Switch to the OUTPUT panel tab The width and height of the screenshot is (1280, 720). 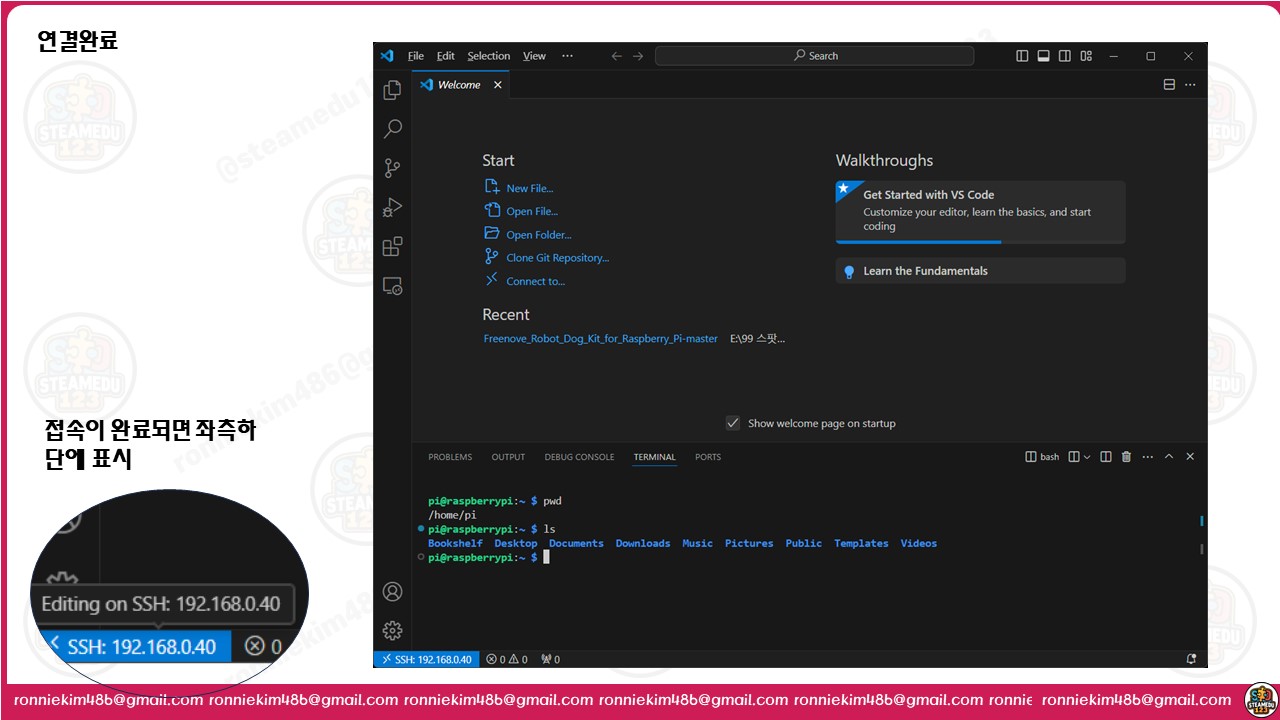click(508, 457)
